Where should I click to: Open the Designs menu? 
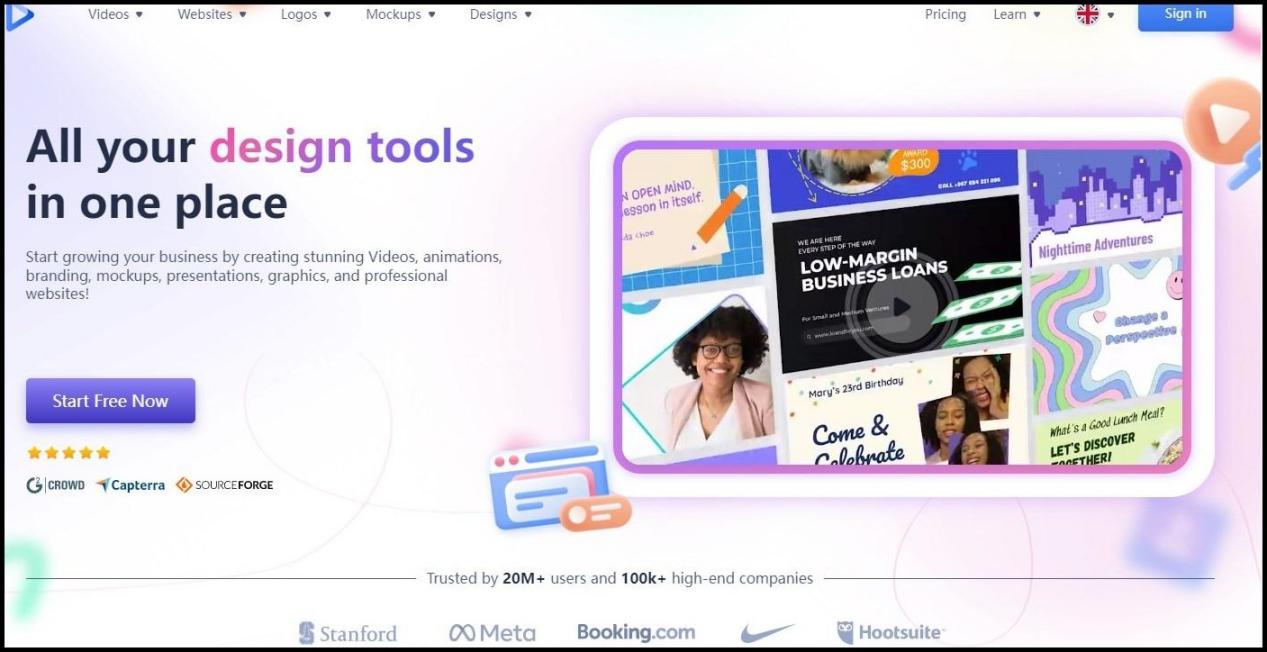pos(500,14)
